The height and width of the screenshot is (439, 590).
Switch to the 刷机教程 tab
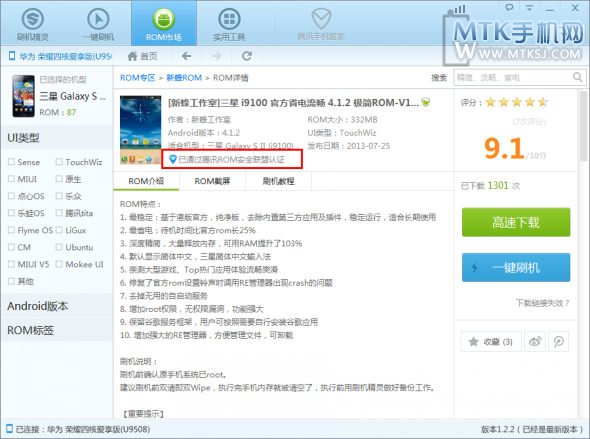(278, 181)
